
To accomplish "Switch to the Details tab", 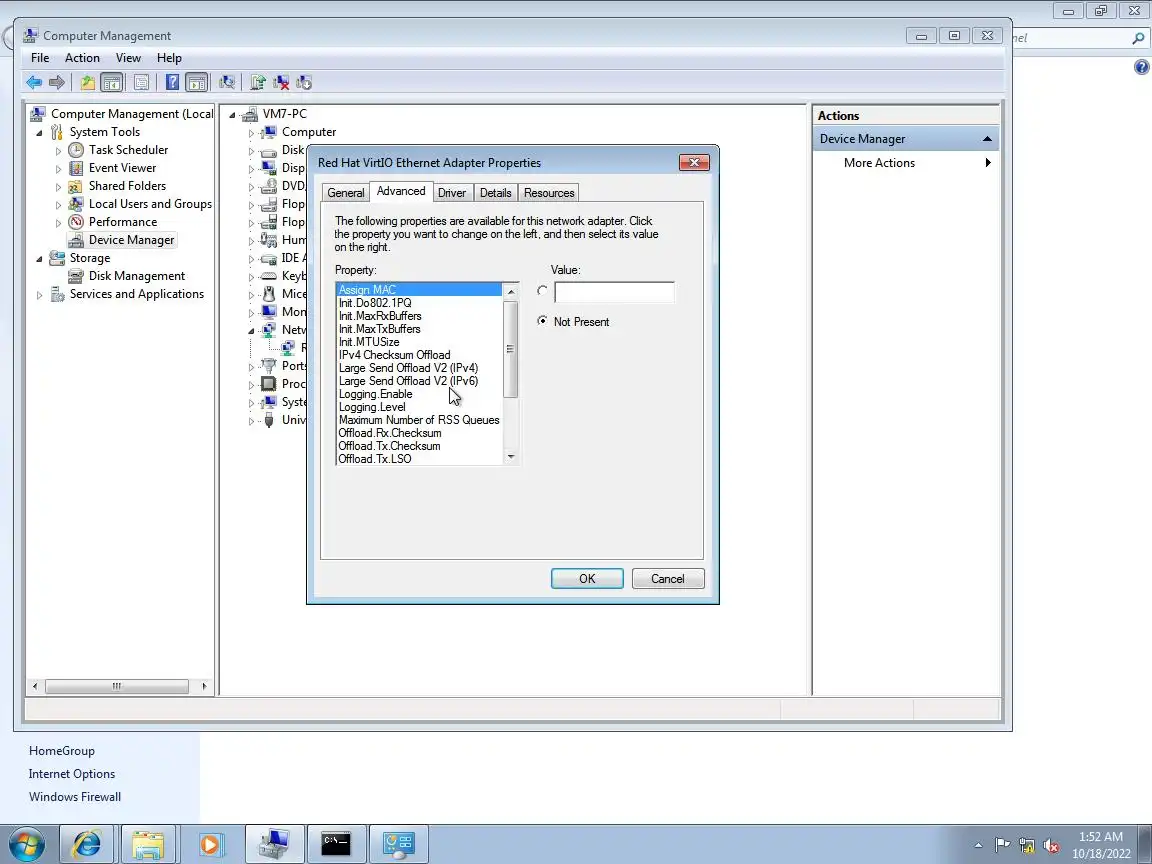I will click(x=495, y=192).
